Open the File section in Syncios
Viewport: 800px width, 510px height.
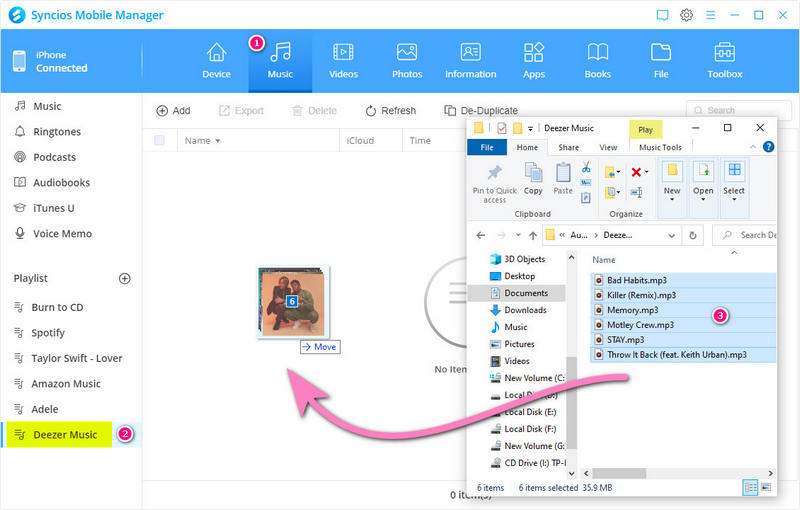click(661, 61)
